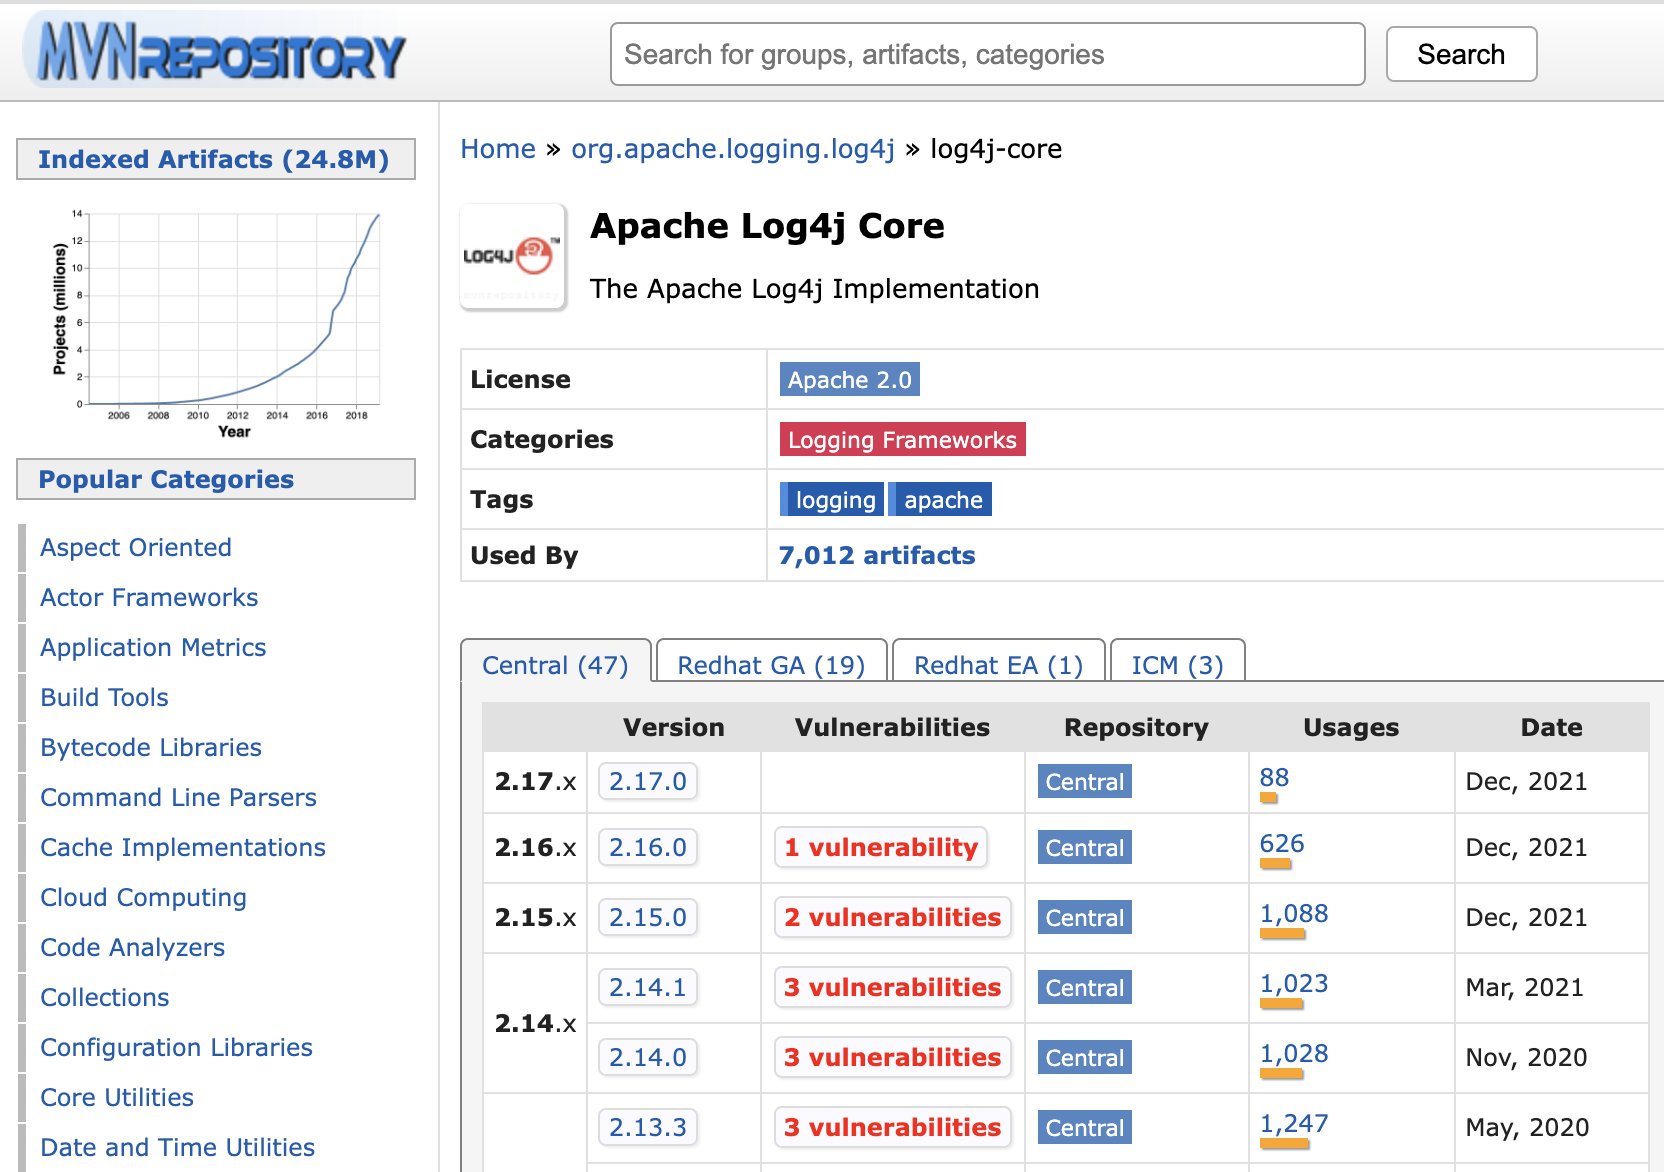Open the Build Tools category
This screenshot has height=1172, width=1664.
pos(104,698)
